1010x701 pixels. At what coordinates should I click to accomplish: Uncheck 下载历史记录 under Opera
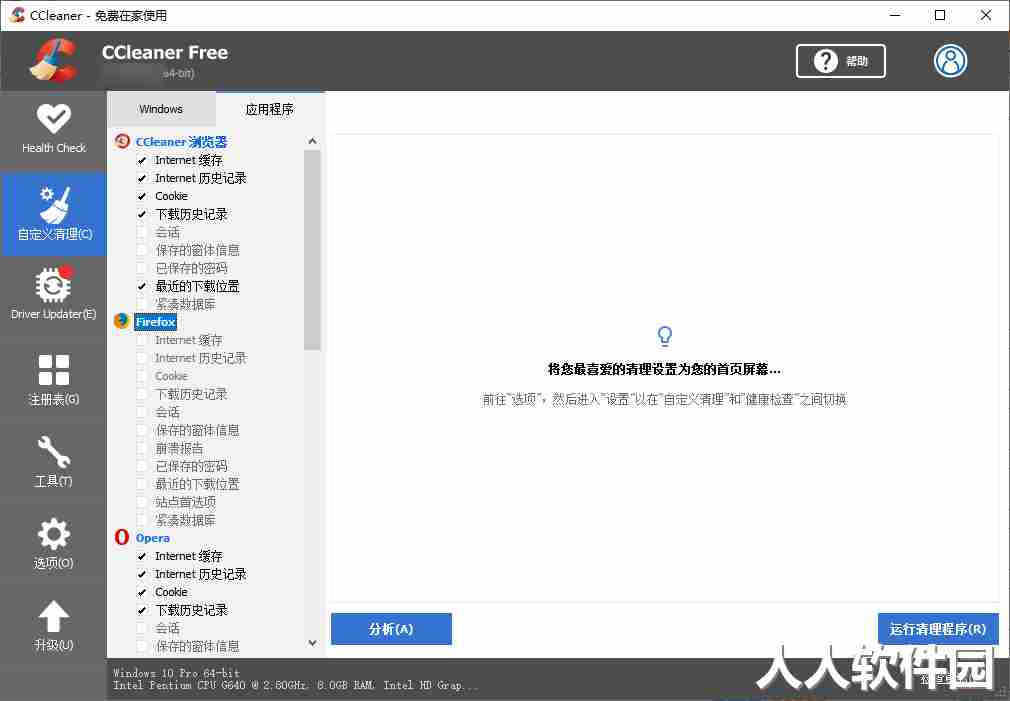pos(142,610)
